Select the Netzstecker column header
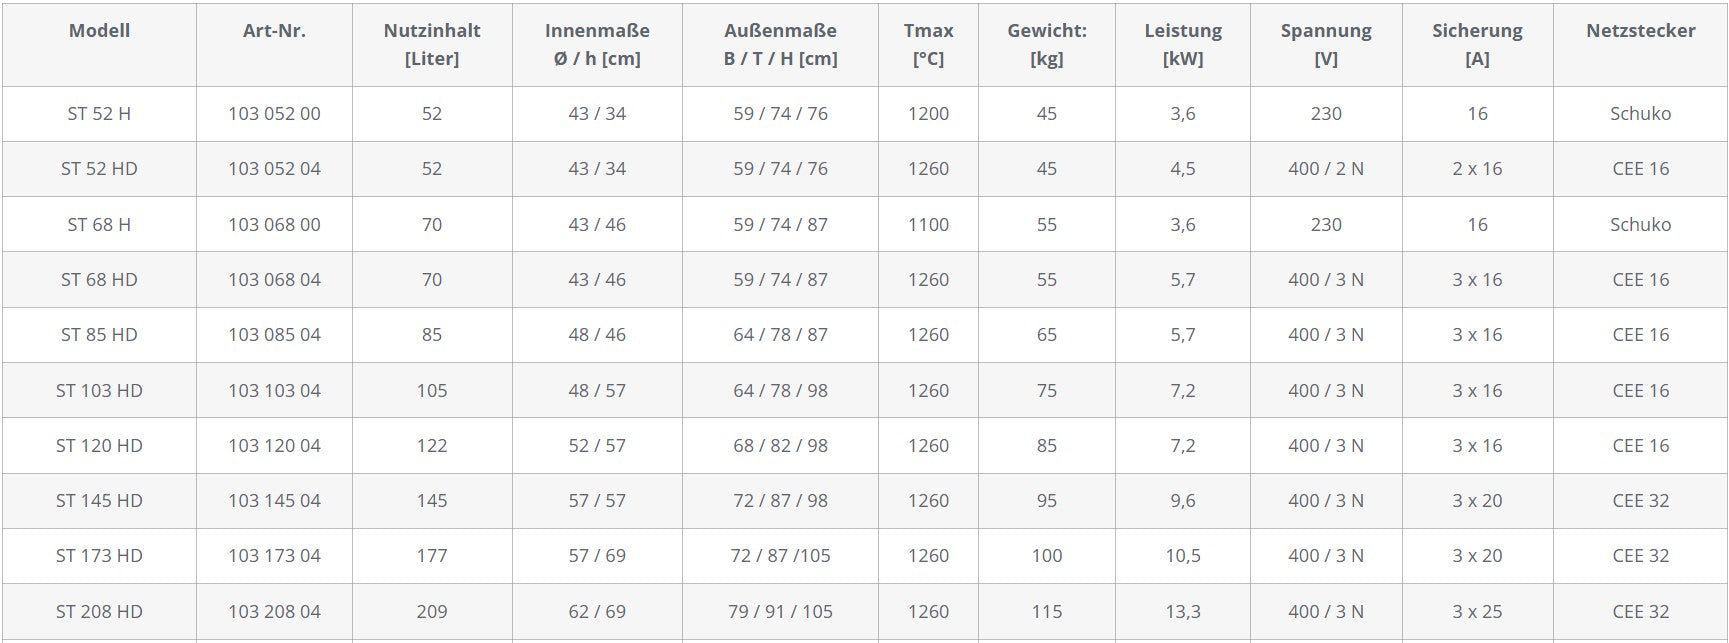1729x643 pixels. [x=1640, y=31]
